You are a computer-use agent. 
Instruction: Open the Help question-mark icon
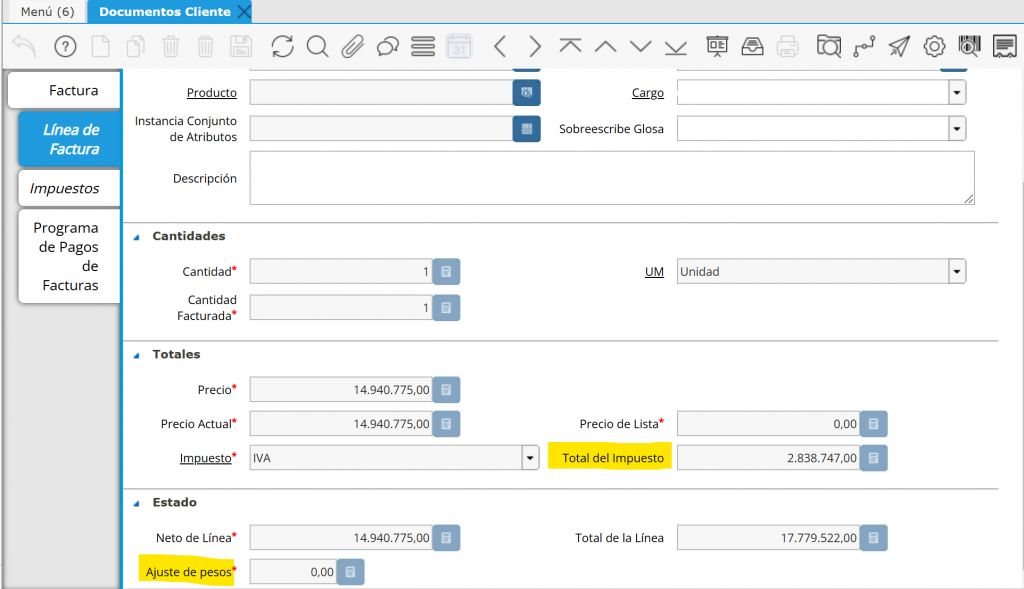pyautogui.click(x=65, y=46)
